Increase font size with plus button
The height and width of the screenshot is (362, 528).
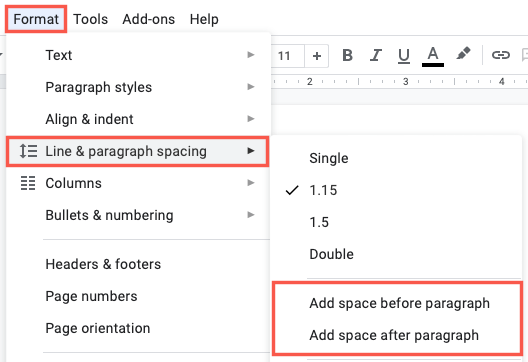click(317, 56)
